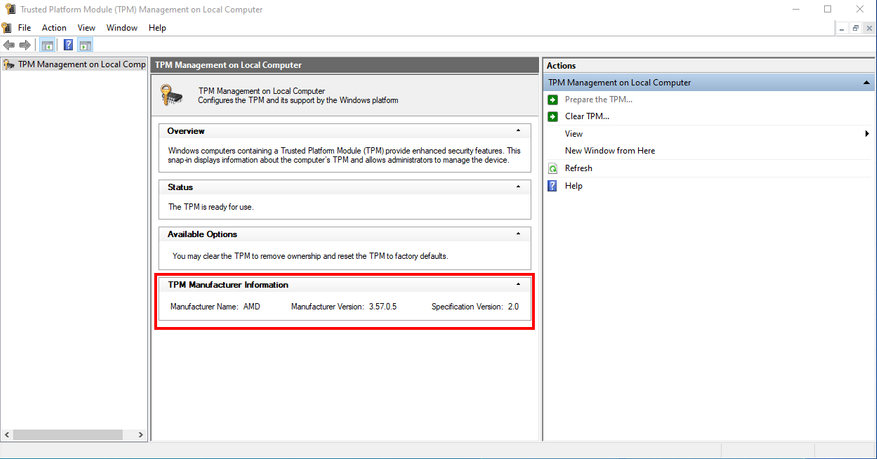
Task: Collapse the Overview section
Action: 517,131
